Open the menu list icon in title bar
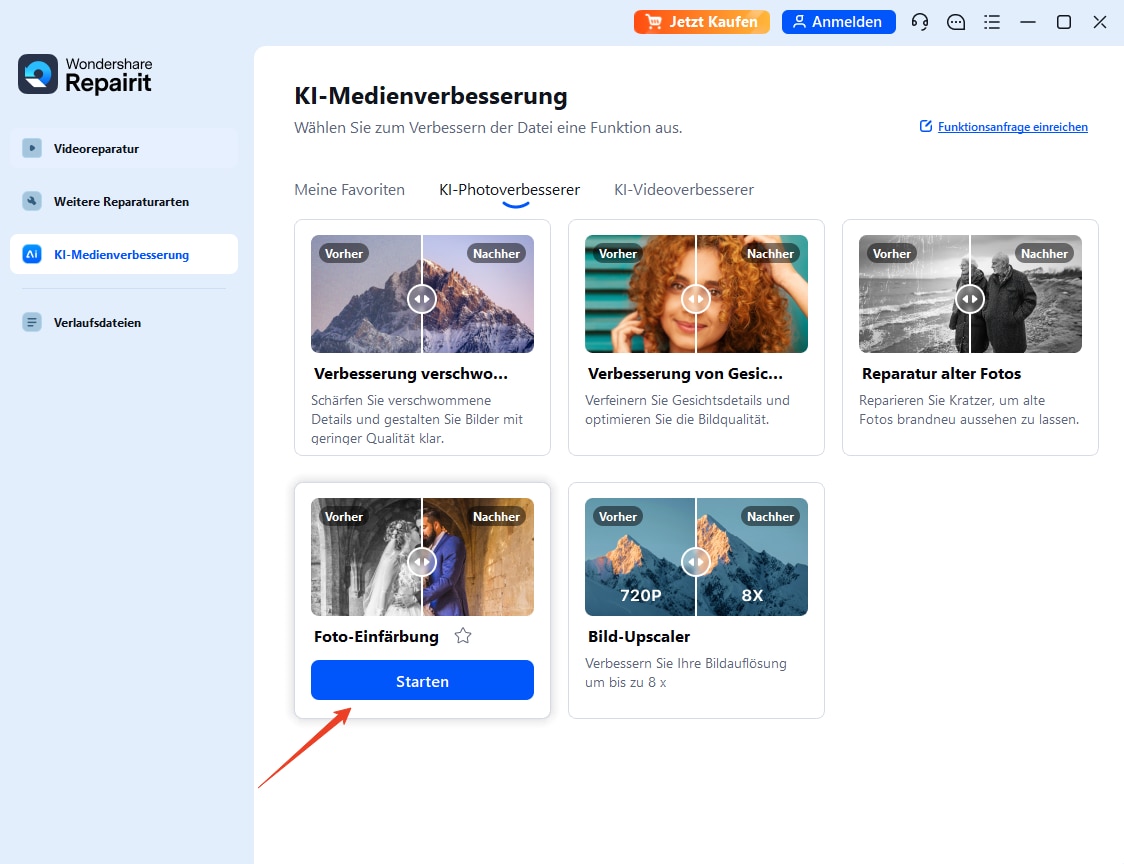This screenshot has width=1124, height=864. tap(992, 22)
